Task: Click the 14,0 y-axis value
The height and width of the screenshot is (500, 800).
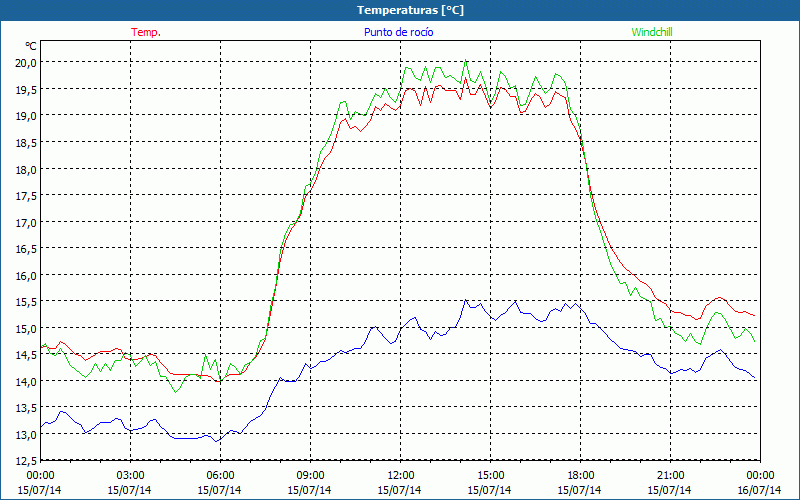Action: [26, 382]
